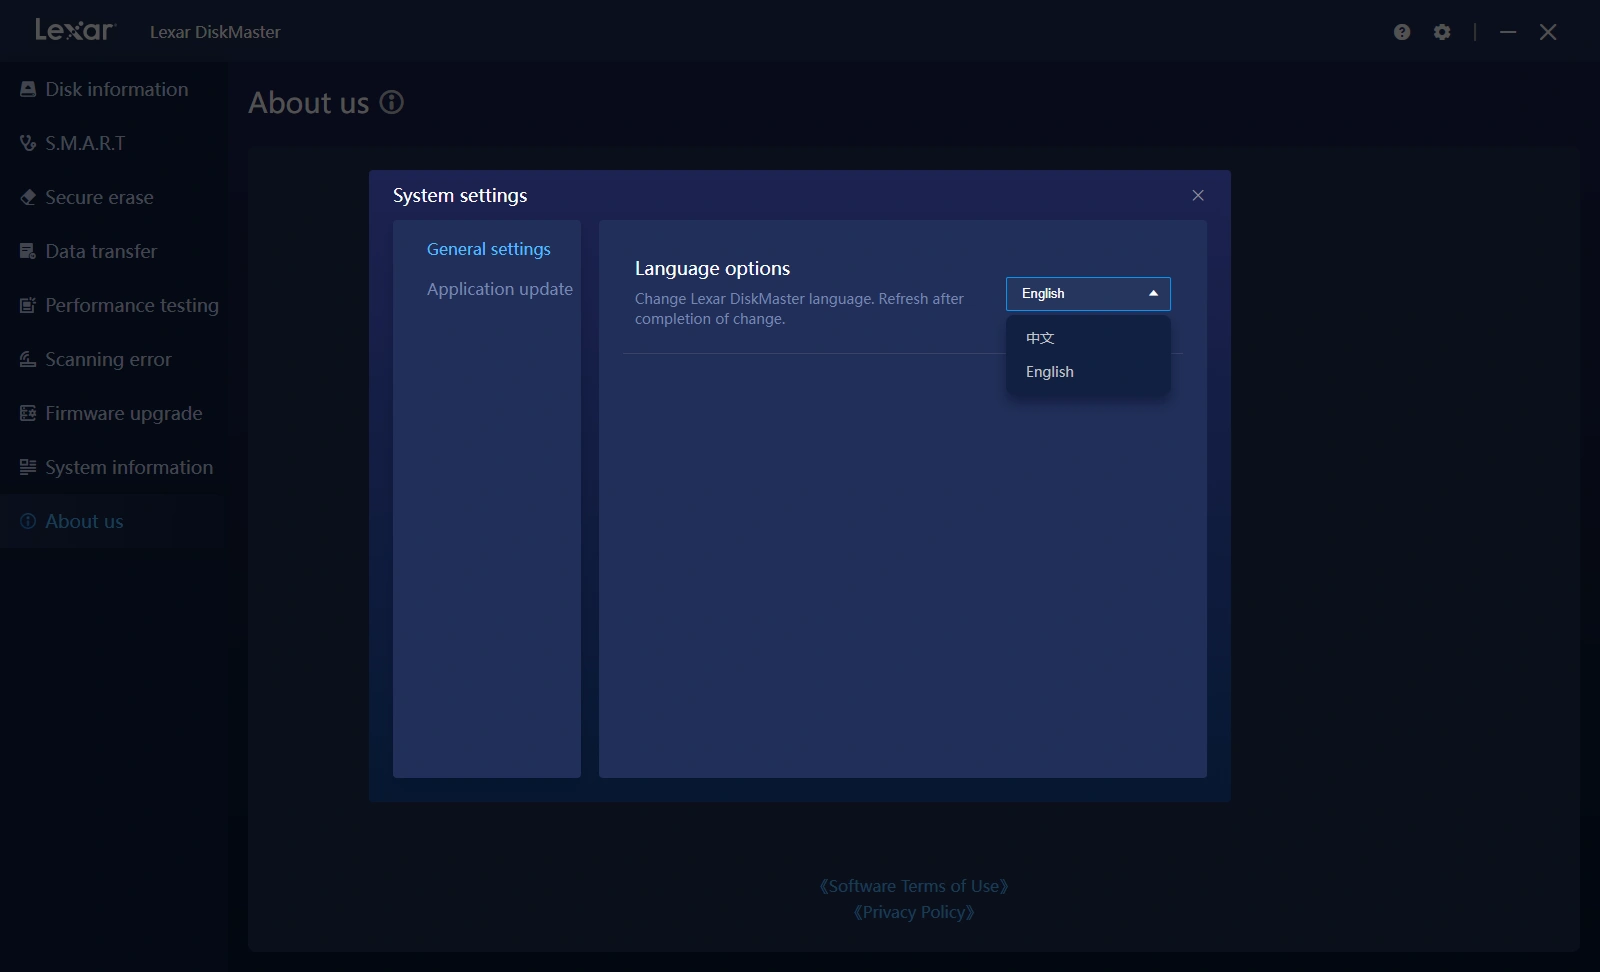Click the Lexar DiskMaster title text
Image resolution: width=1600 pixels, height=972 pixels.
point(215,32)
